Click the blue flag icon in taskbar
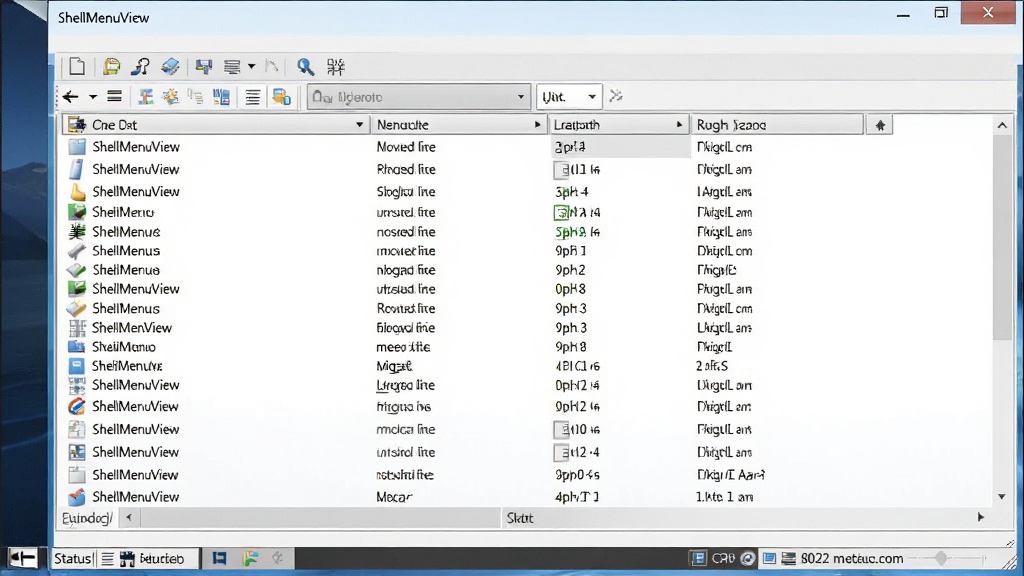 click(x=219, y=558)
